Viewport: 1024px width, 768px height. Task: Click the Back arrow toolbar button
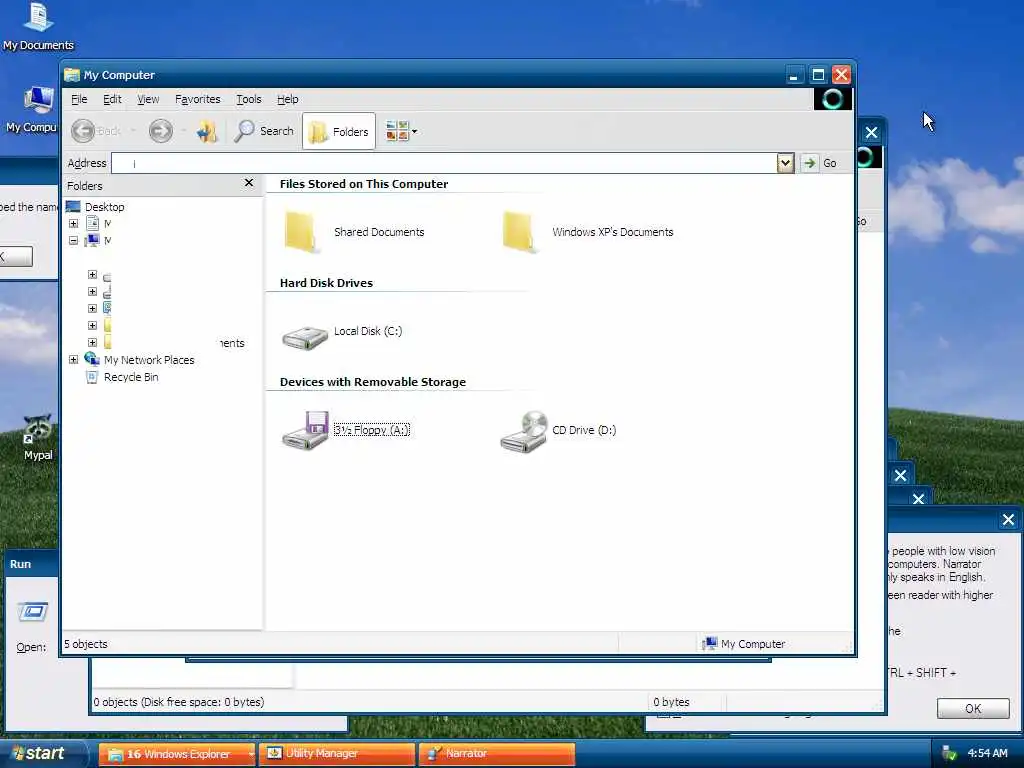[83, 131]
